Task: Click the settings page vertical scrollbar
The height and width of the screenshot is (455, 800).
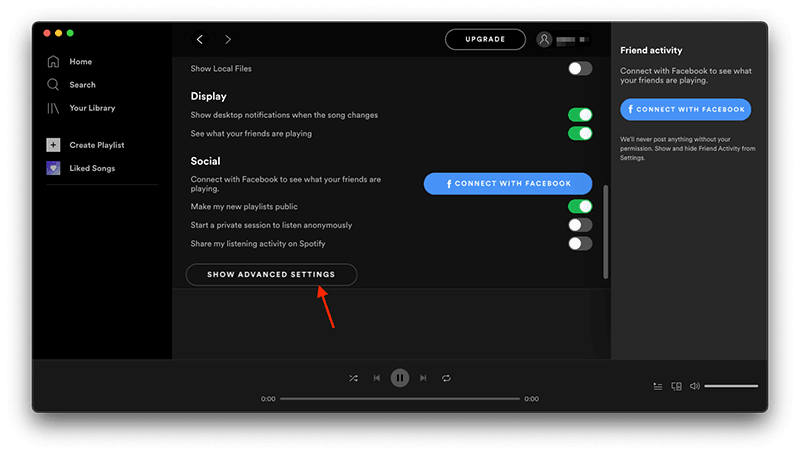Action: click(606, 232)
